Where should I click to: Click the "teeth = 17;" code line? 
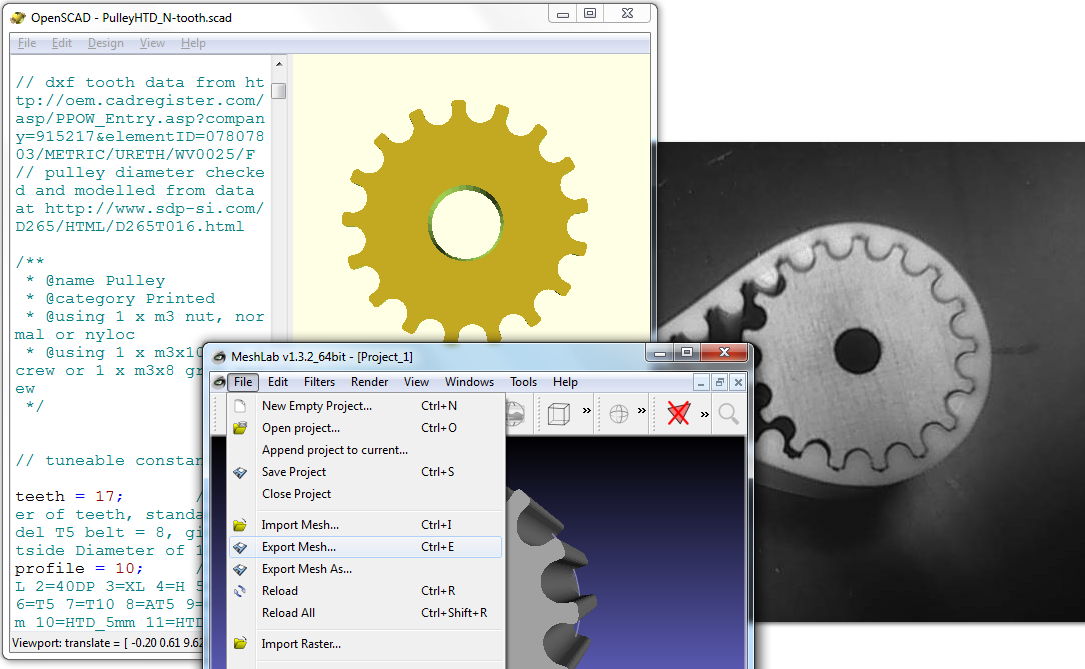click(69, 497)
